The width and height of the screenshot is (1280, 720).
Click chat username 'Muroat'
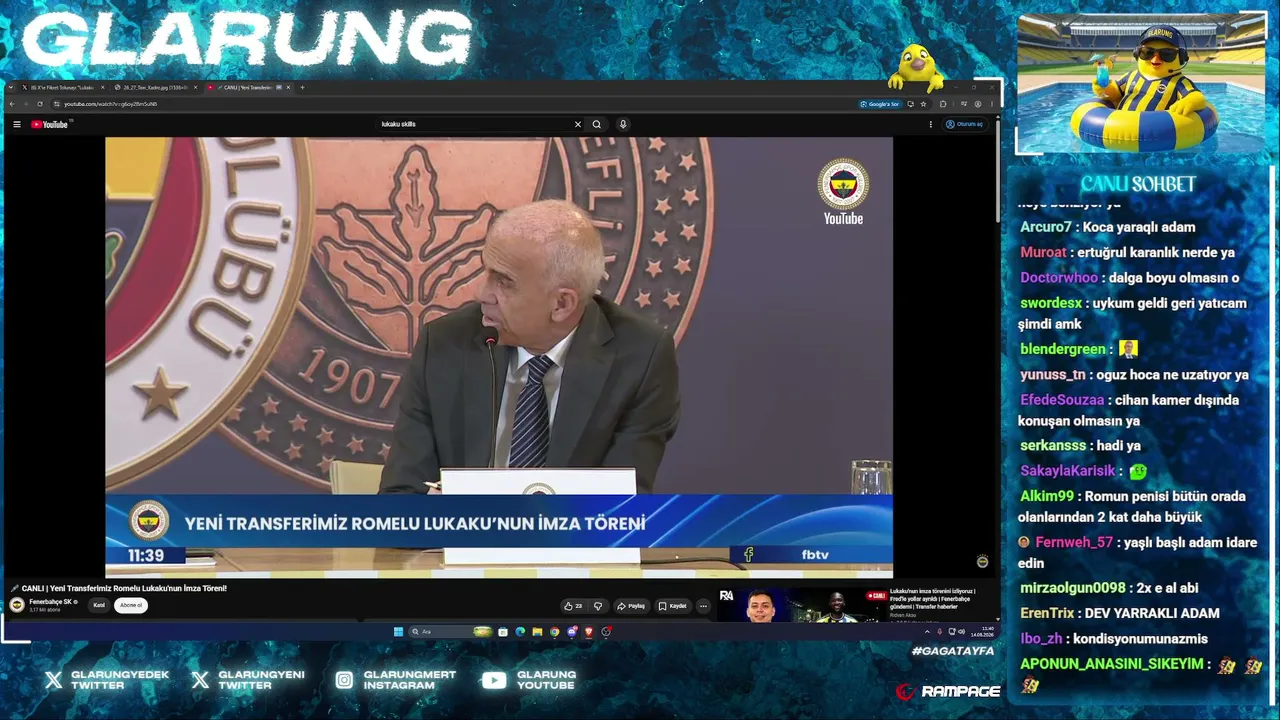(x=1043, y=253)
